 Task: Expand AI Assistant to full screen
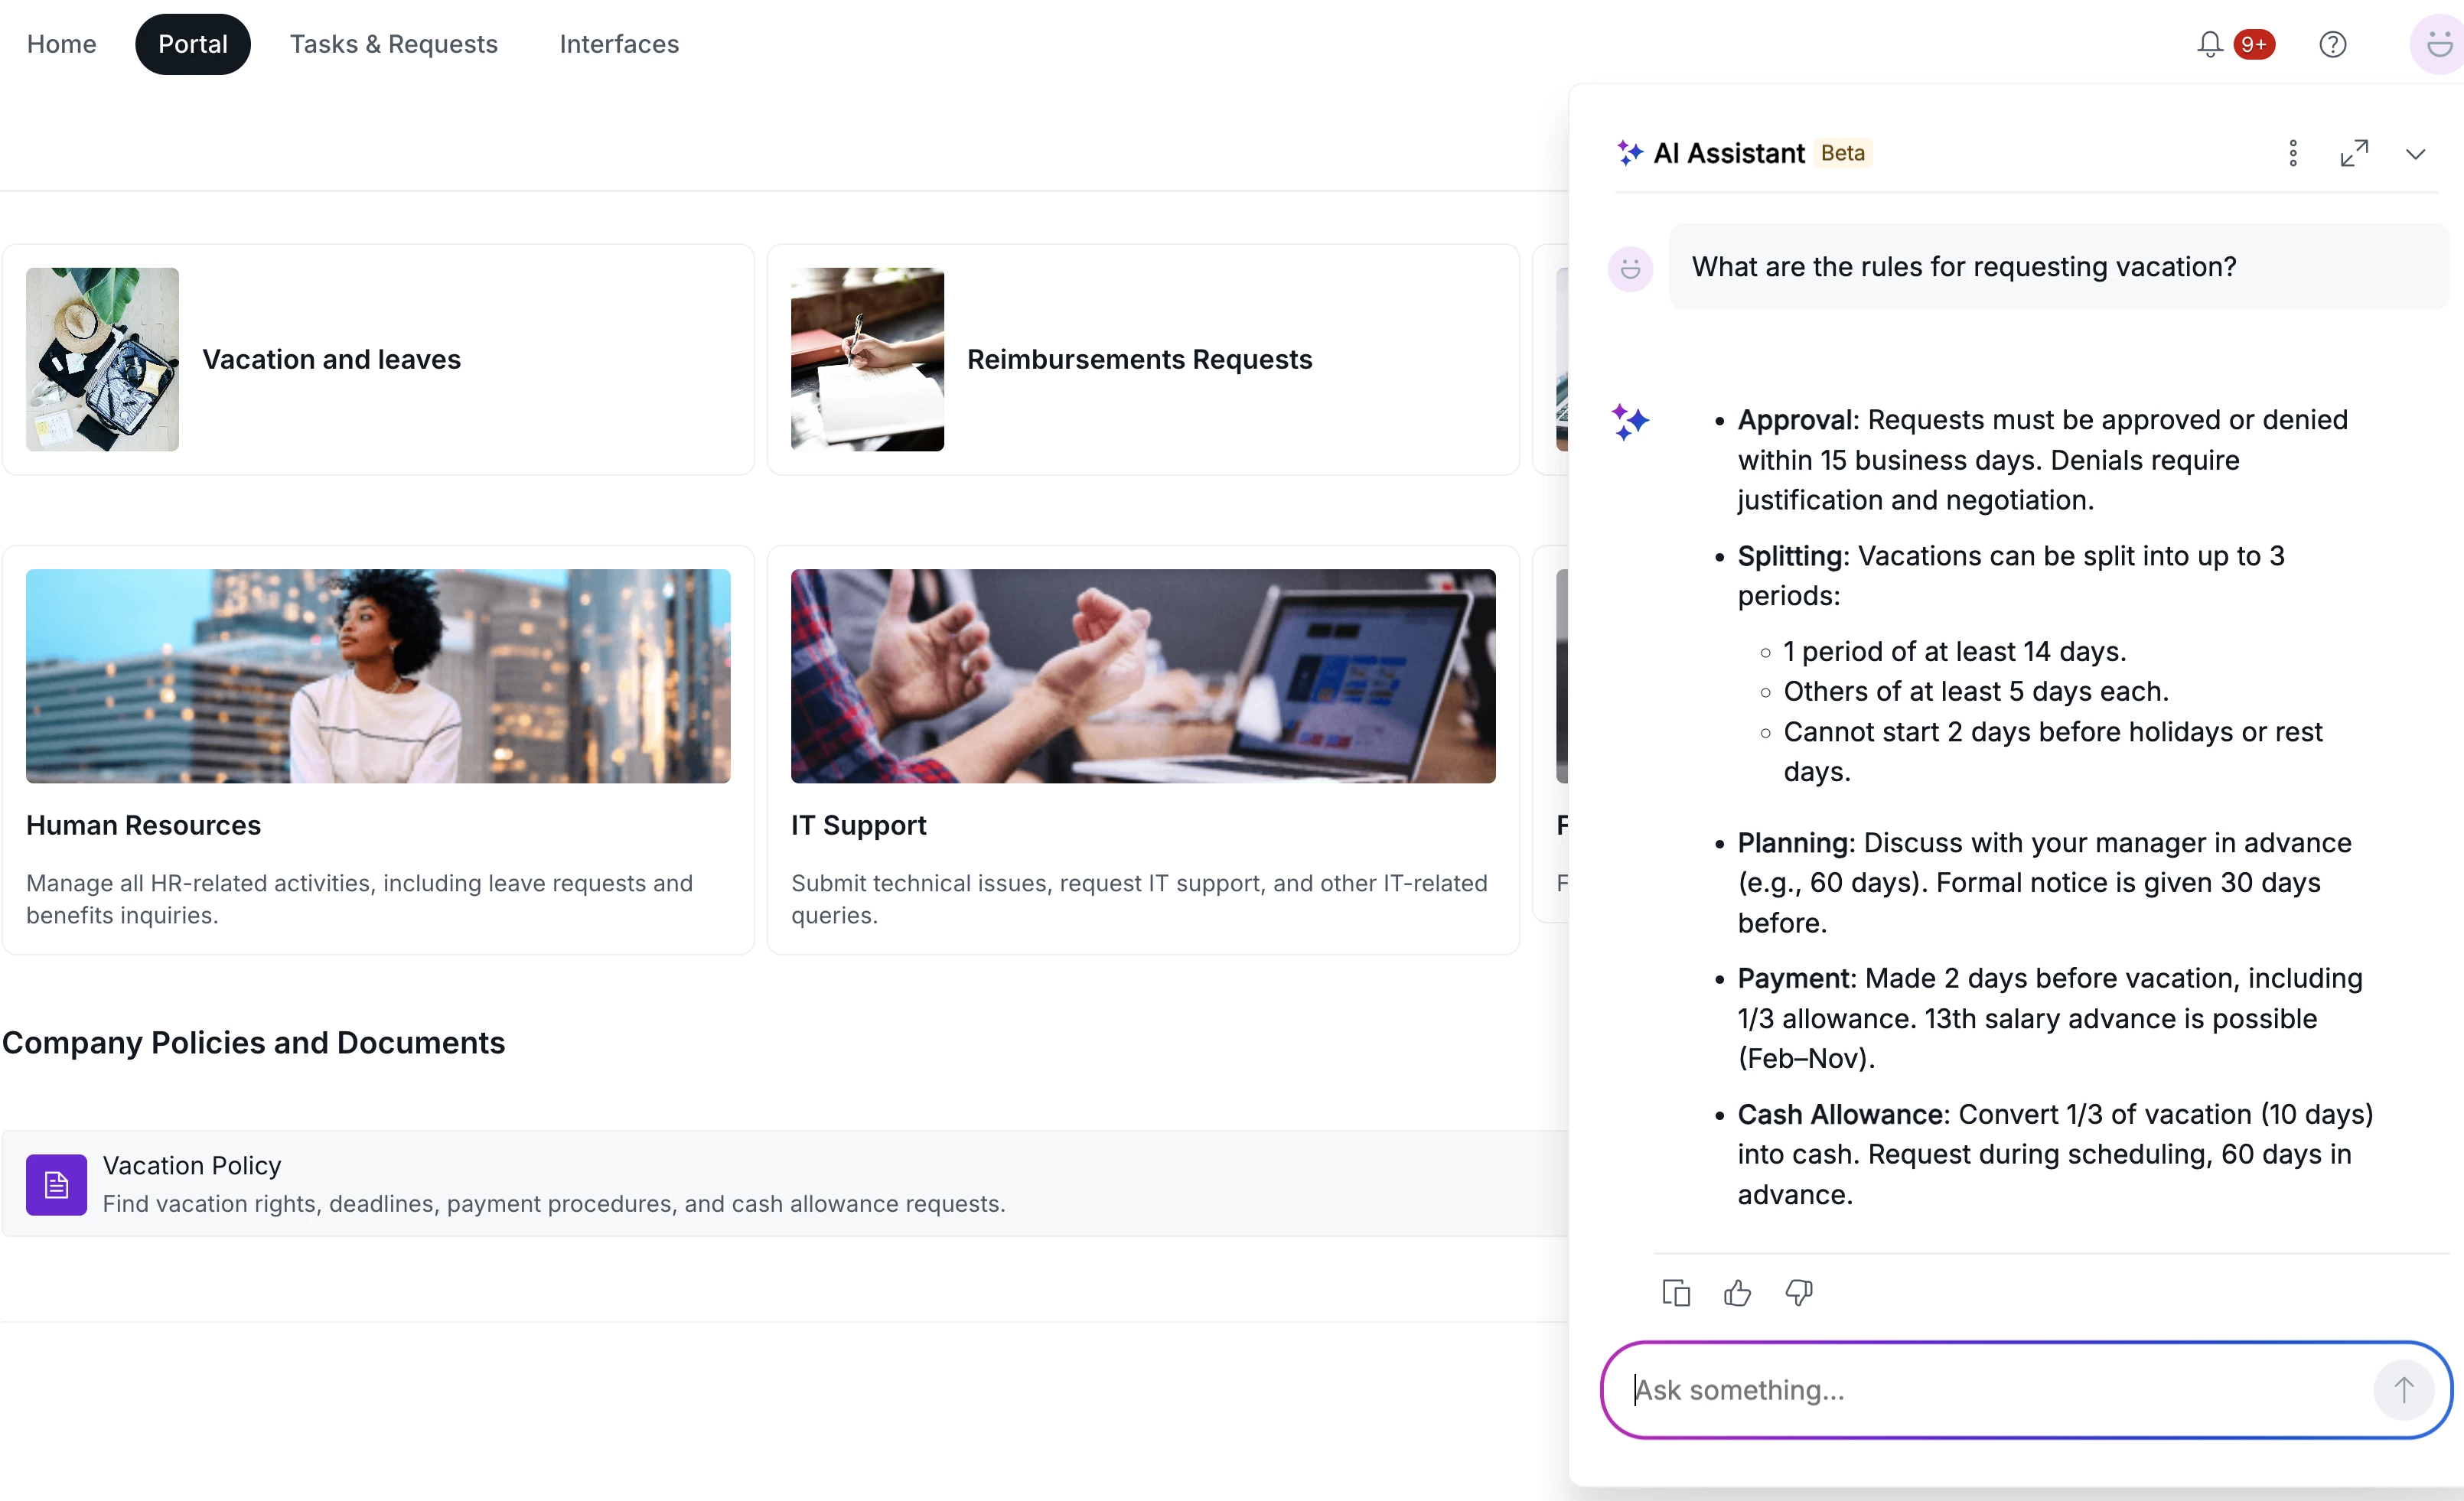pyautogui.click(x=2354, y=153)
